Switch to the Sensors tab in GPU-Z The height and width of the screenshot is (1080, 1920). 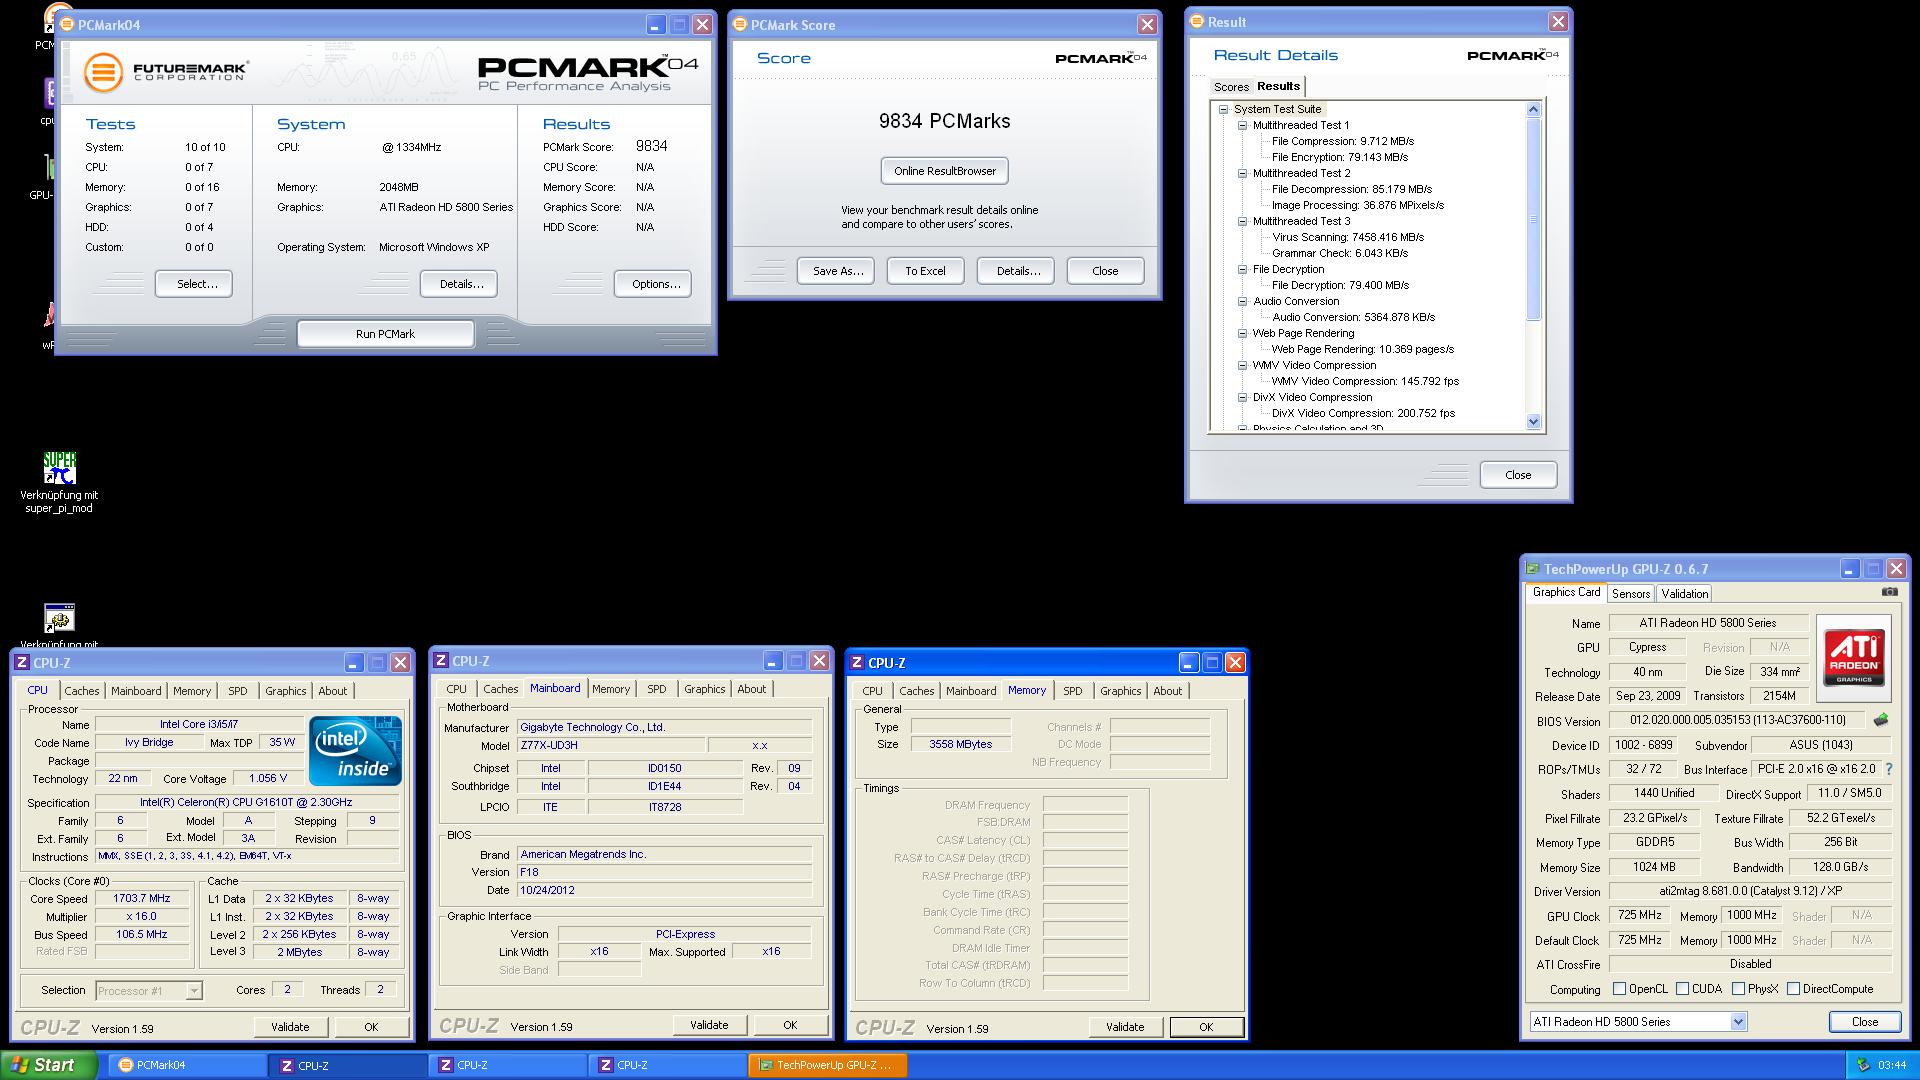click(x=1630, y=594)
